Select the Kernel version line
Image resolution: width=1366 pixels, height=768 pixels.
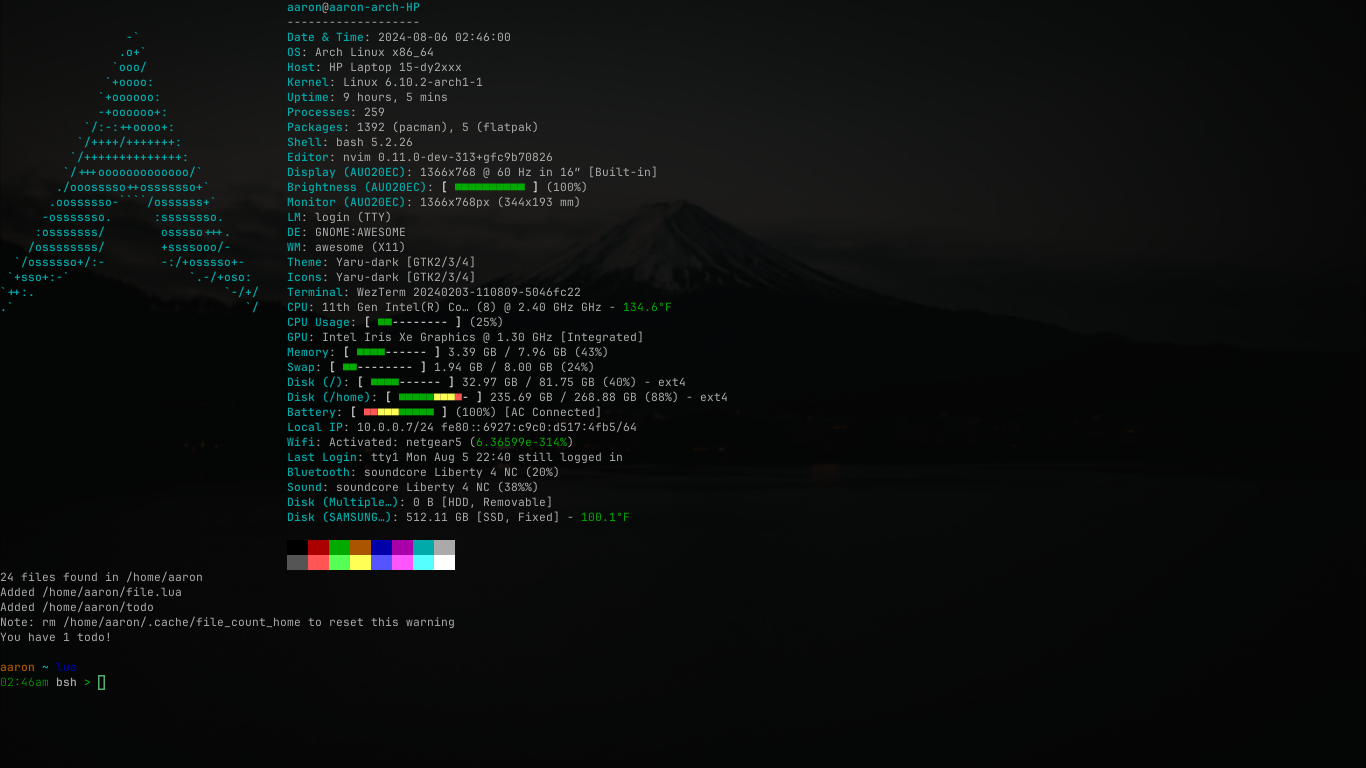(x=385, y=82)
